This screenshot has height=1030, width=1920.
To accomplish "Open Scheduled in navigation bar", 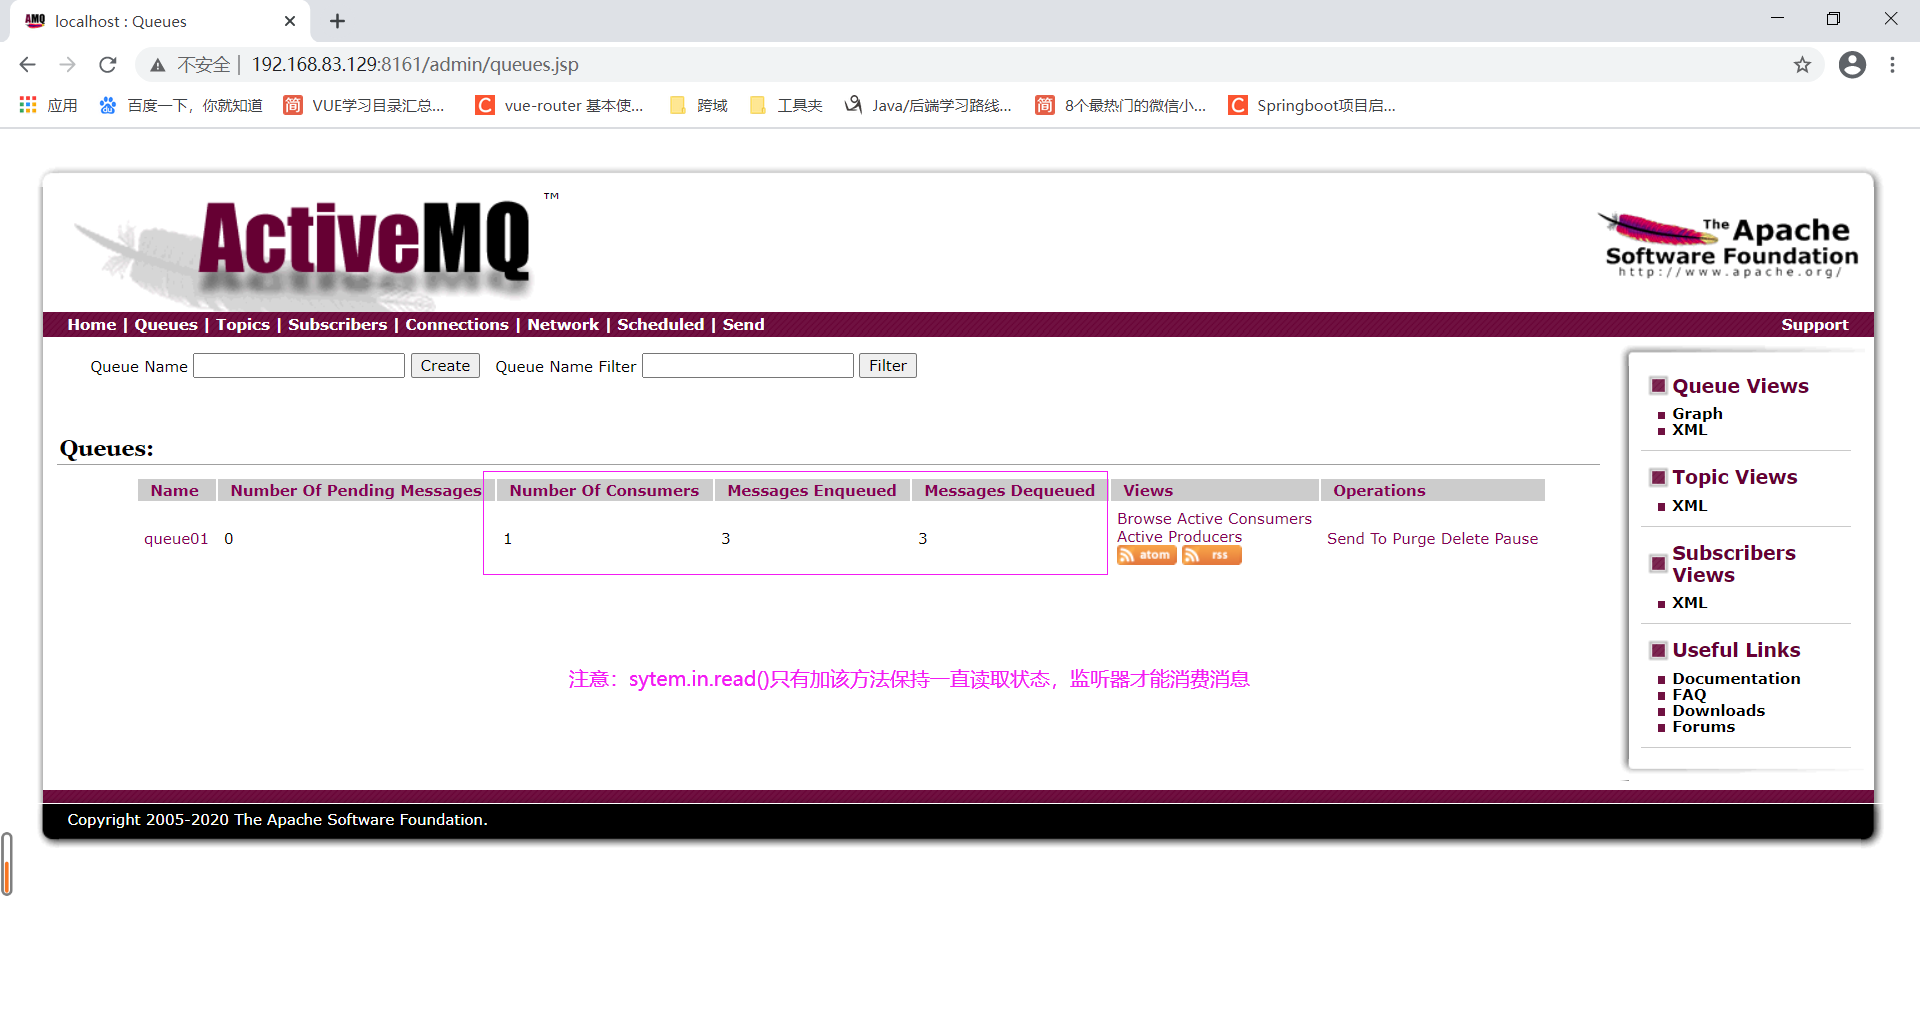I will (660, 325).
